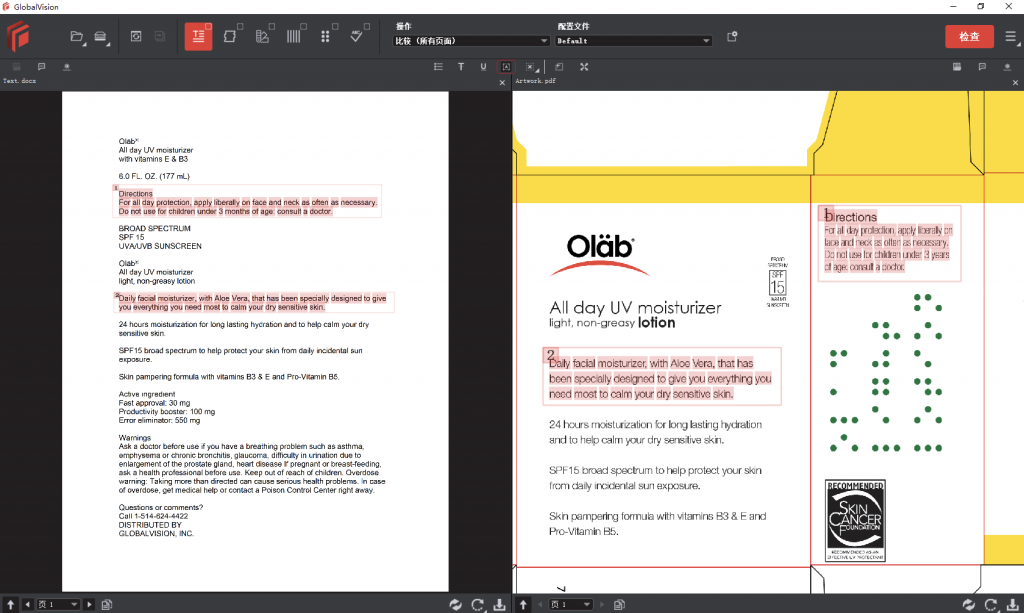Select the Graphics comparison mode

pyautogui.click(x=230, y=37)
